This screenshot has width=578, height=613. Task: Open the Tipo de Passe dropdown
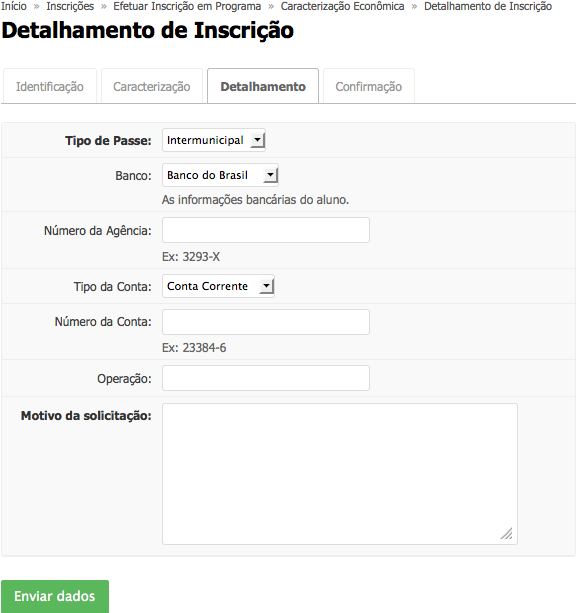coord(214,140)
